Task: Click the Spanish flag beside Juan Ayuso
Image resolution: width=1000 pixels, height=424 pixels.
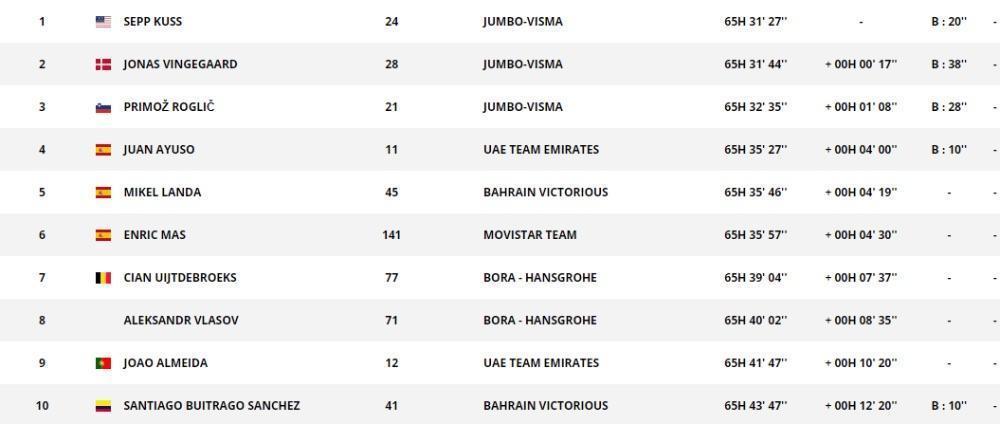Action: [103, 150]
